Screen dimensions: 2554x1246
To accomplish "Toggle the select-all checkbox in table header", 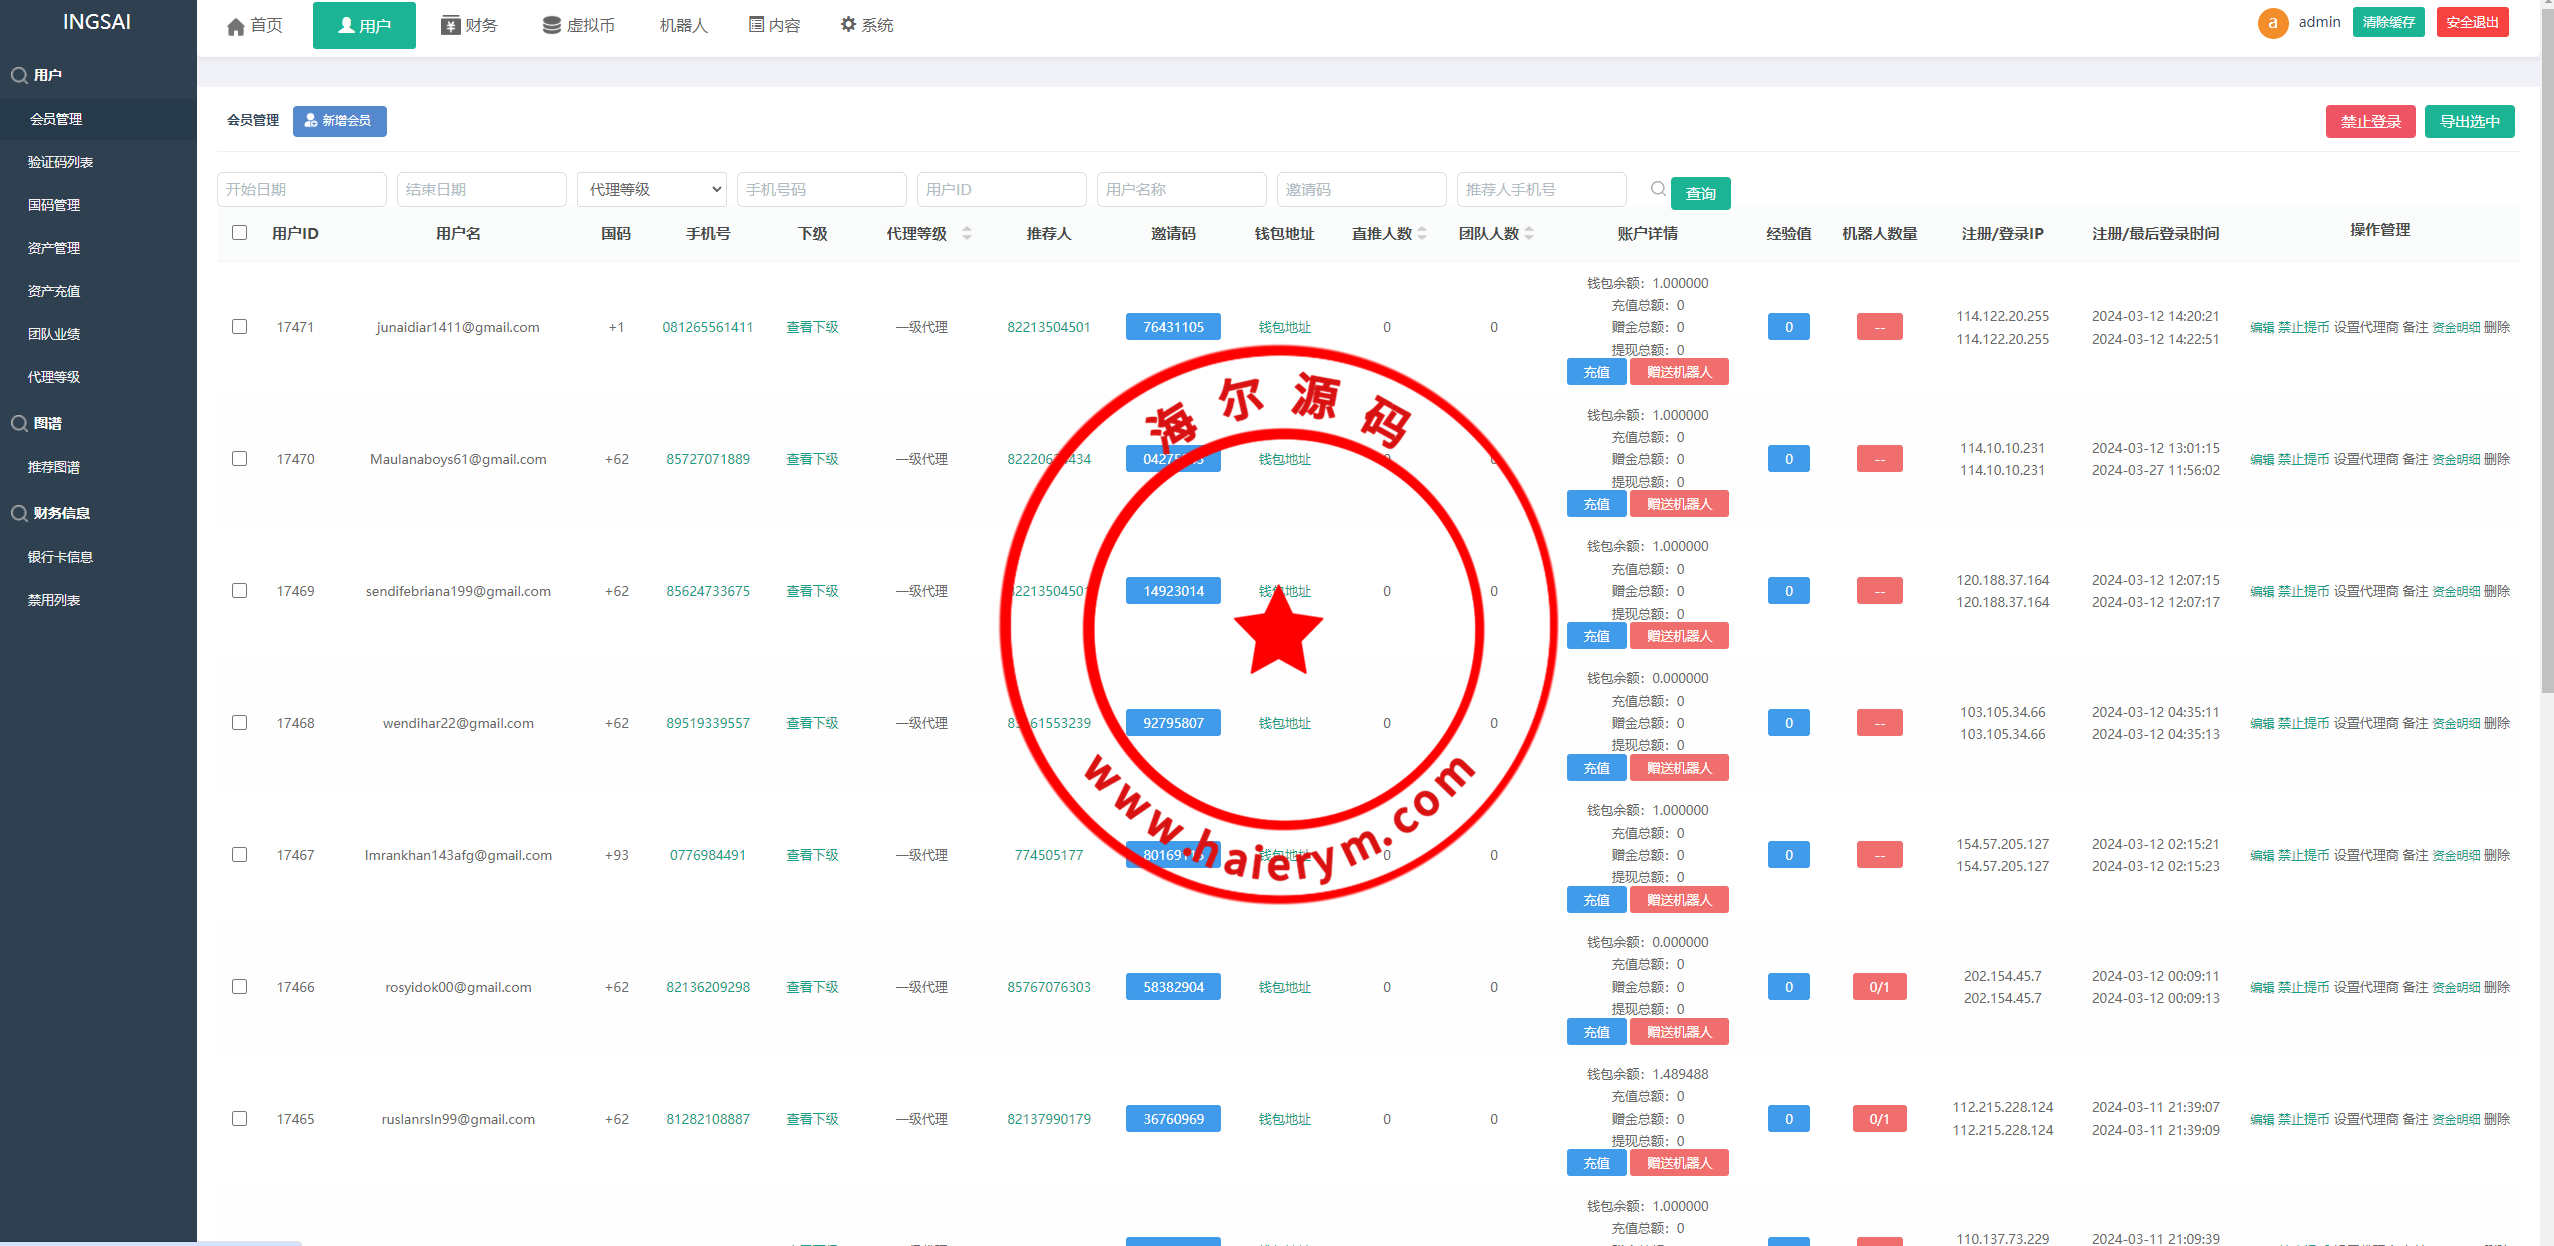I will tap(239, 233).
